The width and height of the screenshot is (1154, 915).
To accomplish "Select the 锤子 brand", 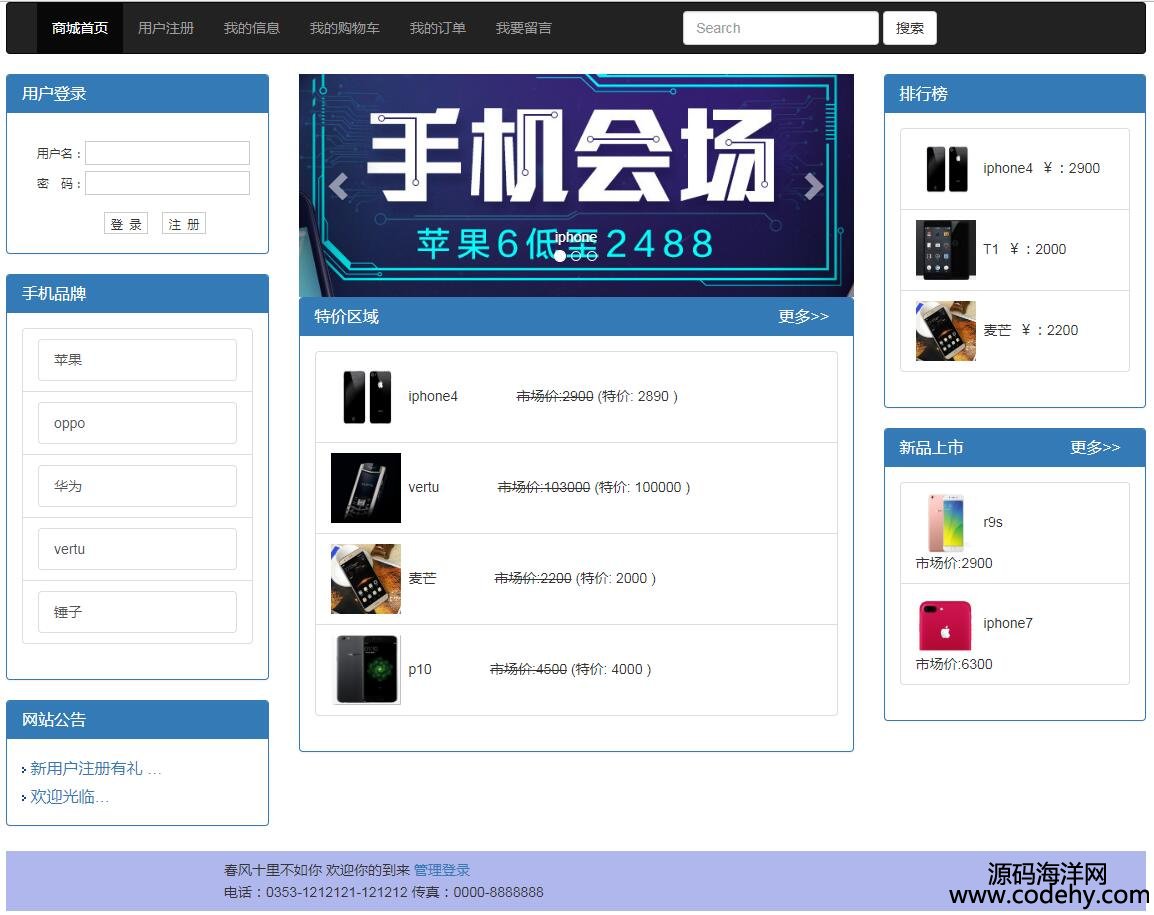I will [138, 612].
